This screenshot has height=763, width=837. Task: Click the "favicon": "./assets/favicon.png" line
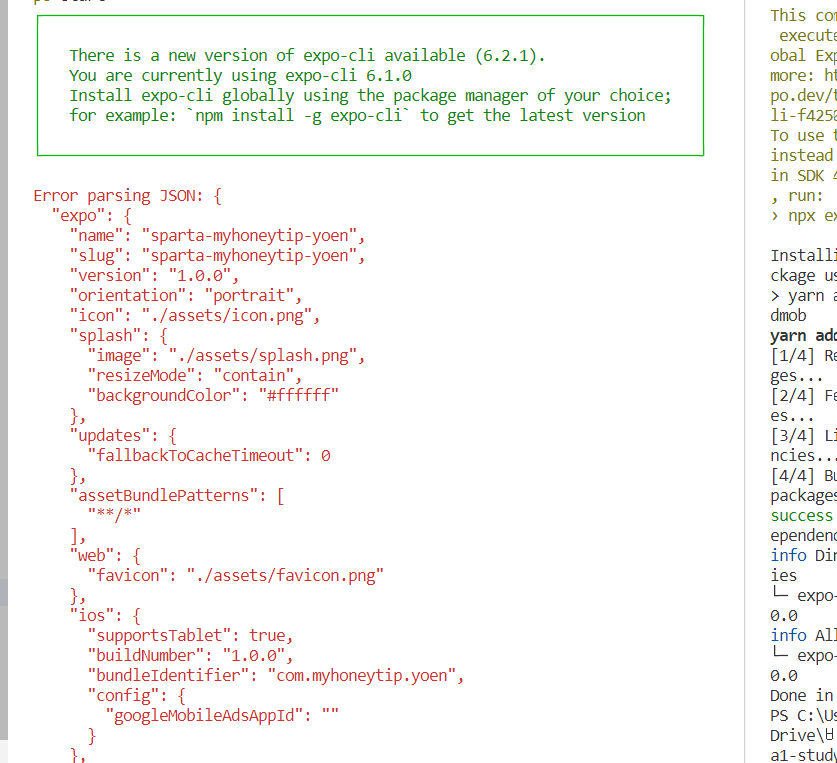(x=235, y=576)
